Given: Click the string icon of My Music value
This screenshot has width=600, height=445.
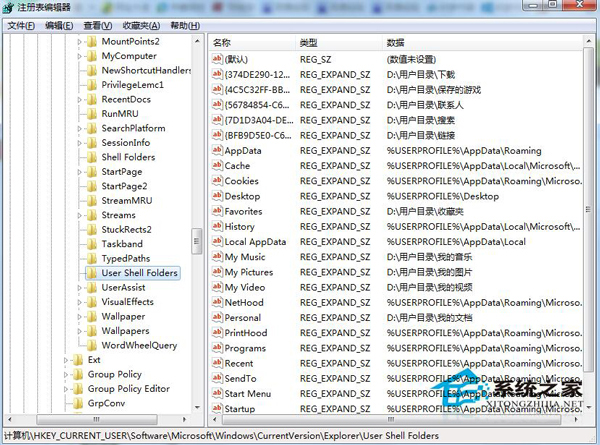Looking at the screenshot, I should 217,257.
